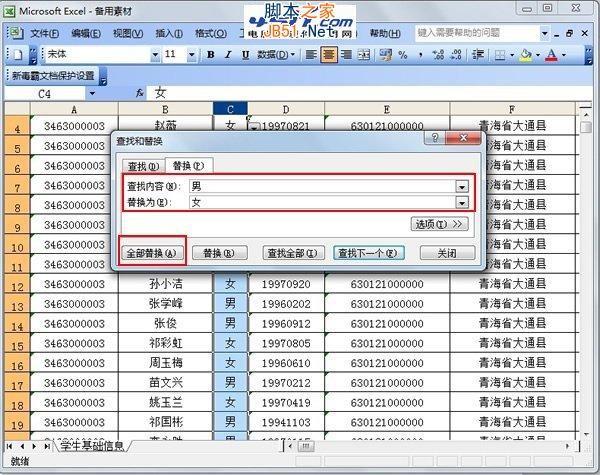Click the Fill Color bucket icon

[x=525, y=54]
